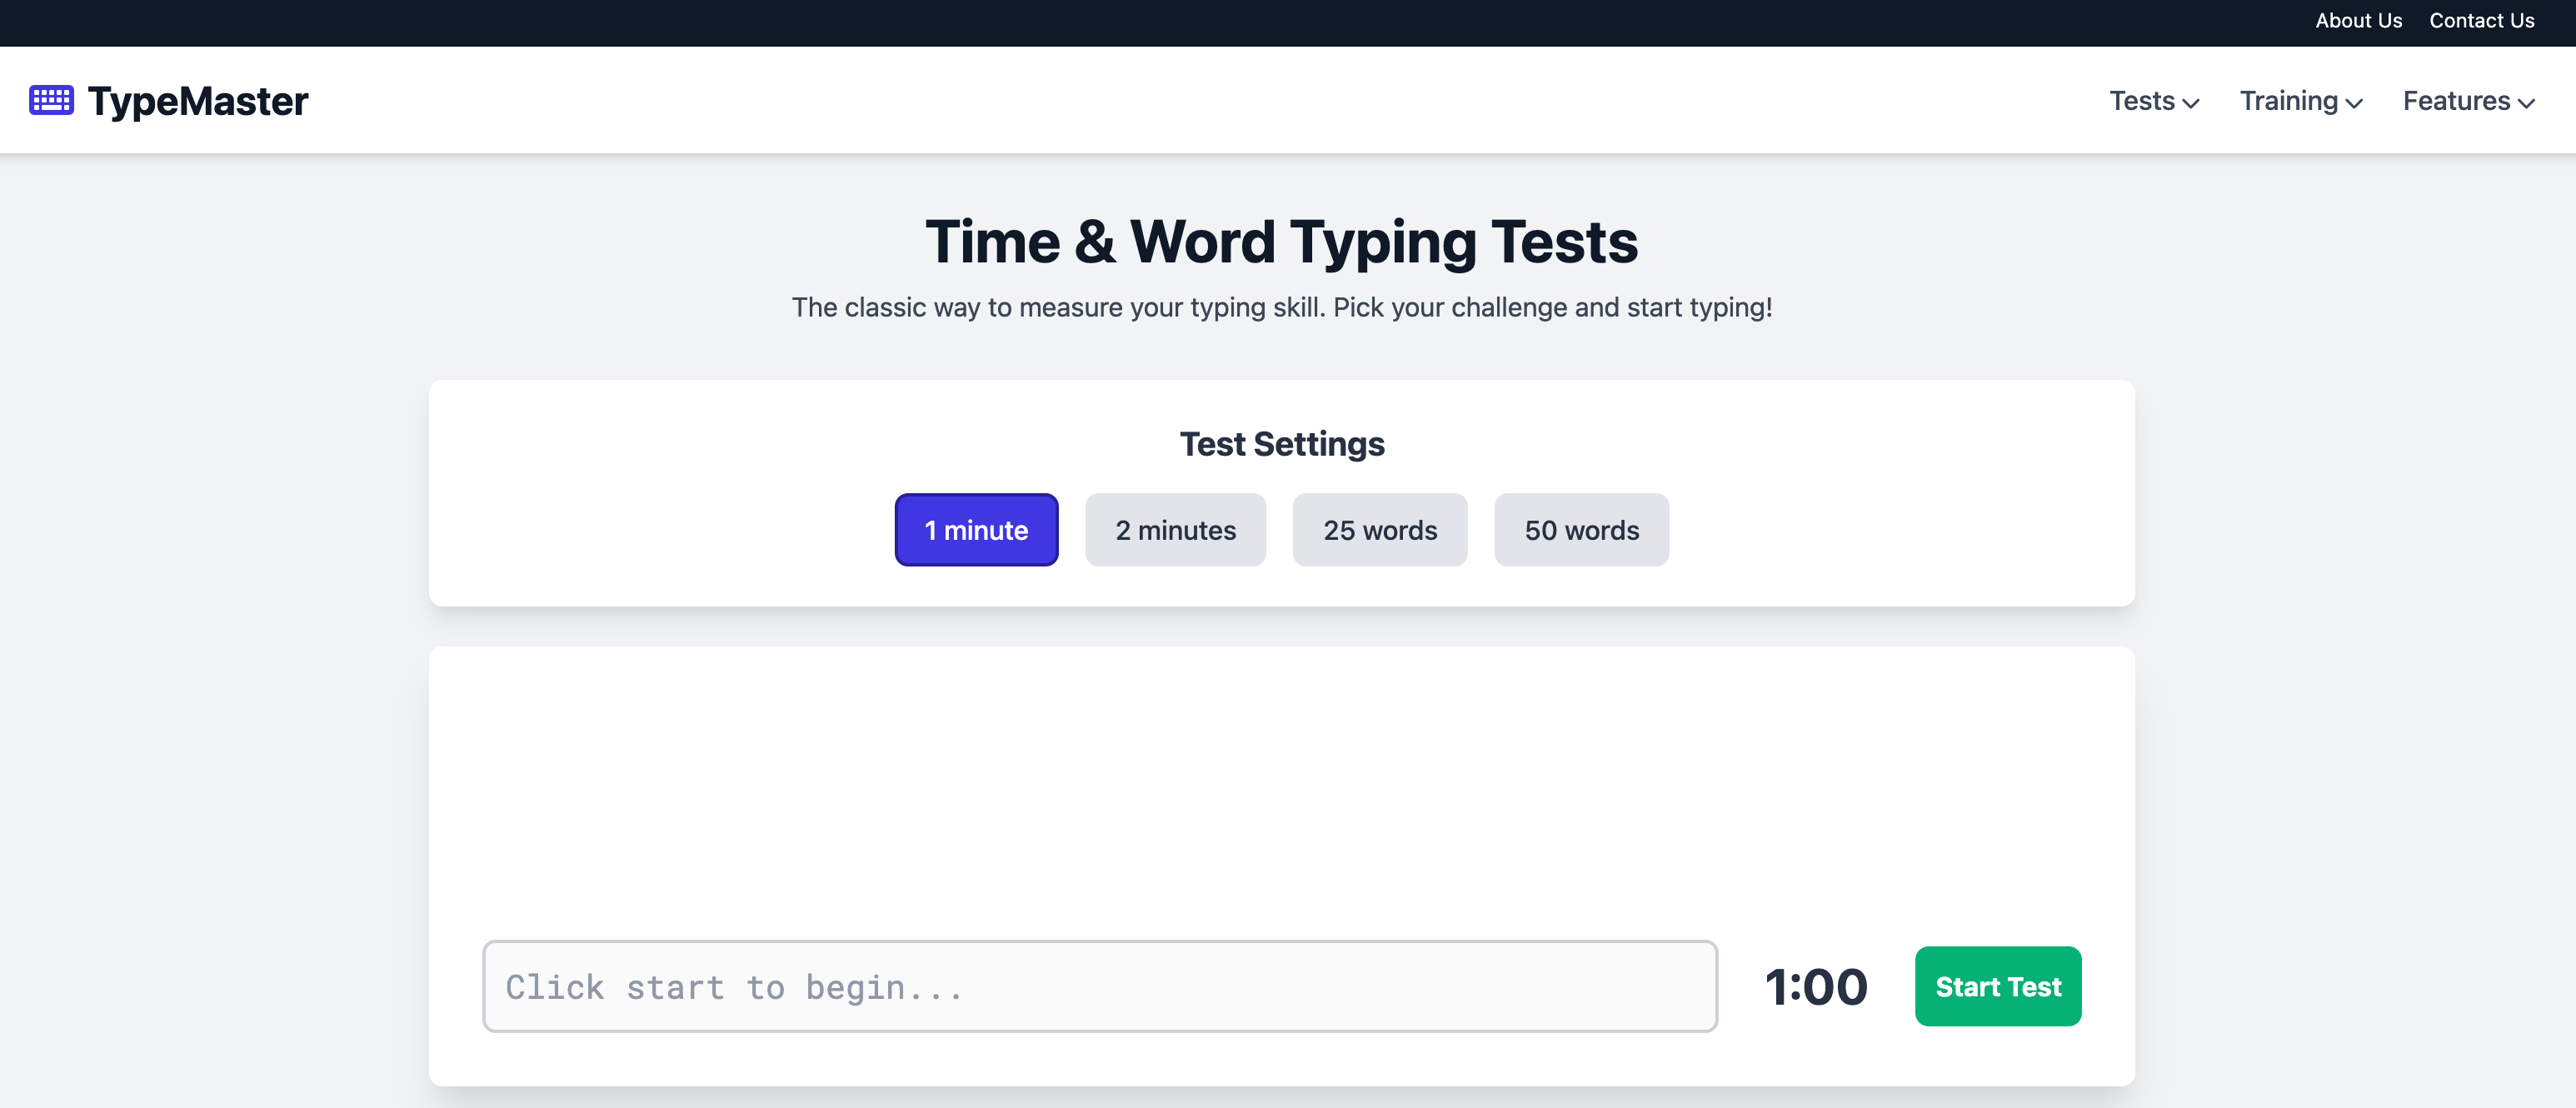Select the 25 words test mode
The image size is (2576, 1108).
pyautogui.click(x=1380, y=530)
